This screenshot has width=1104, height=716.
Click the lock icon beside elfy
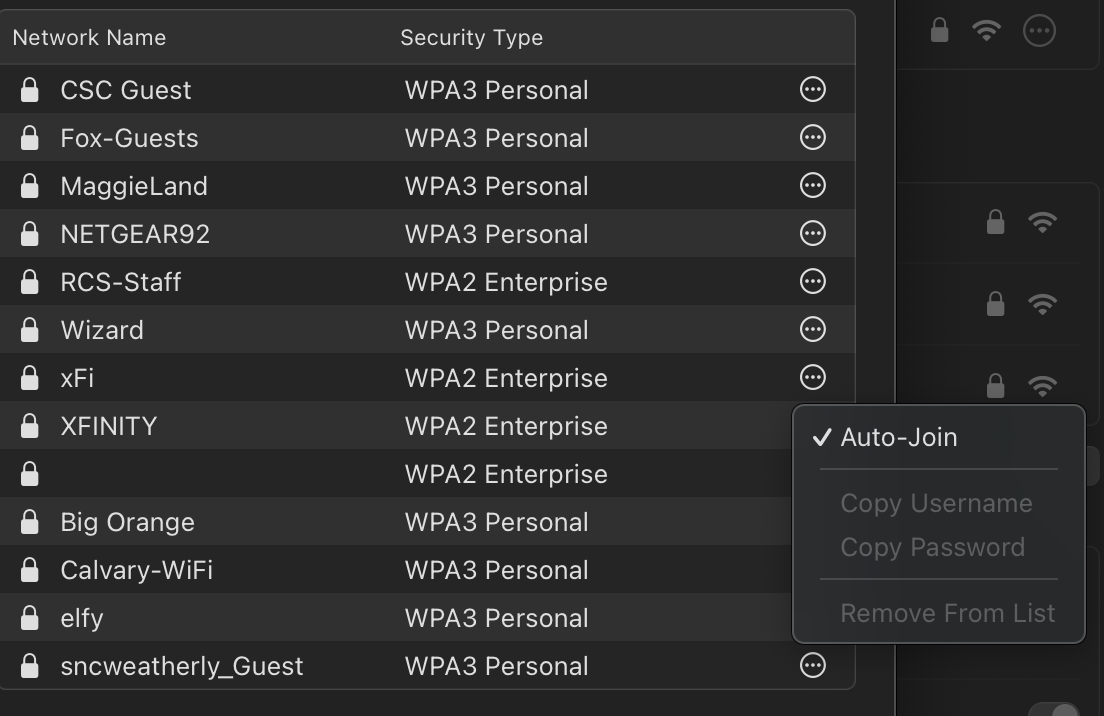click(x=30, y=618)
